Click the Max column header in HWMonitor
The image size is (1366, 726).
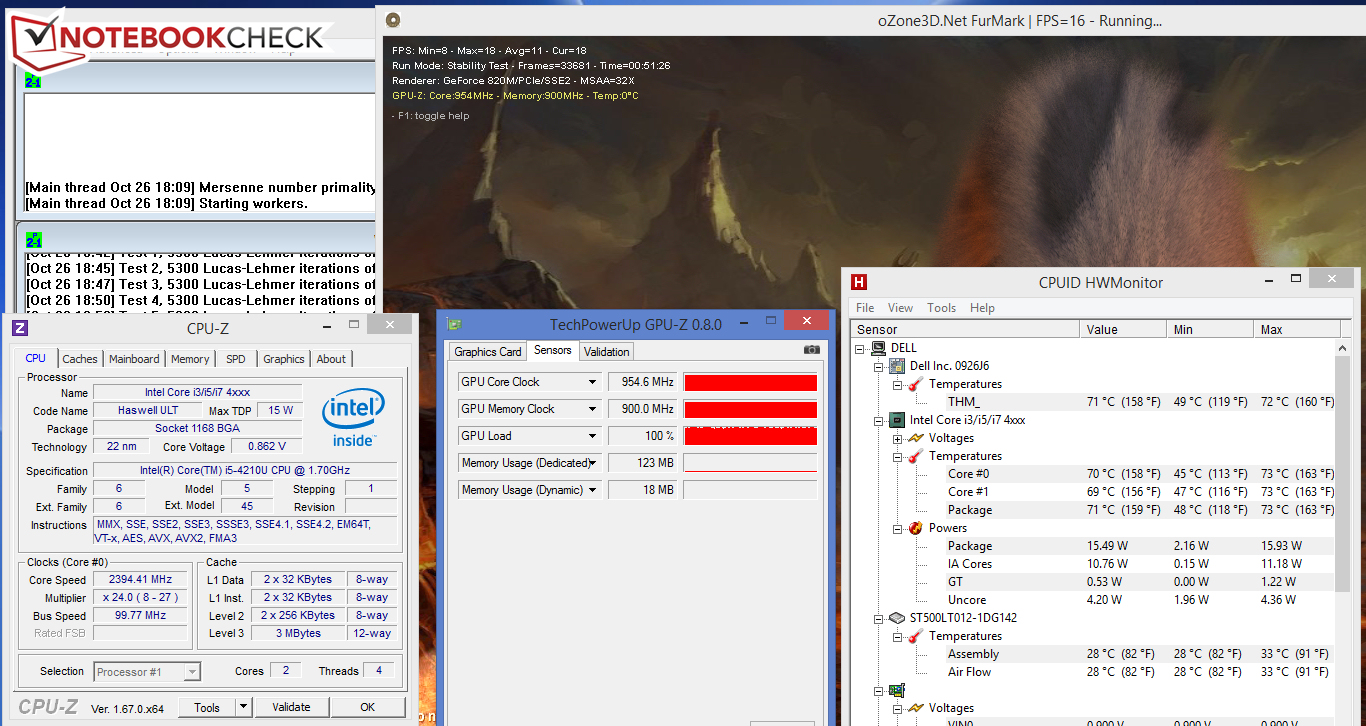pos(1297,329)
